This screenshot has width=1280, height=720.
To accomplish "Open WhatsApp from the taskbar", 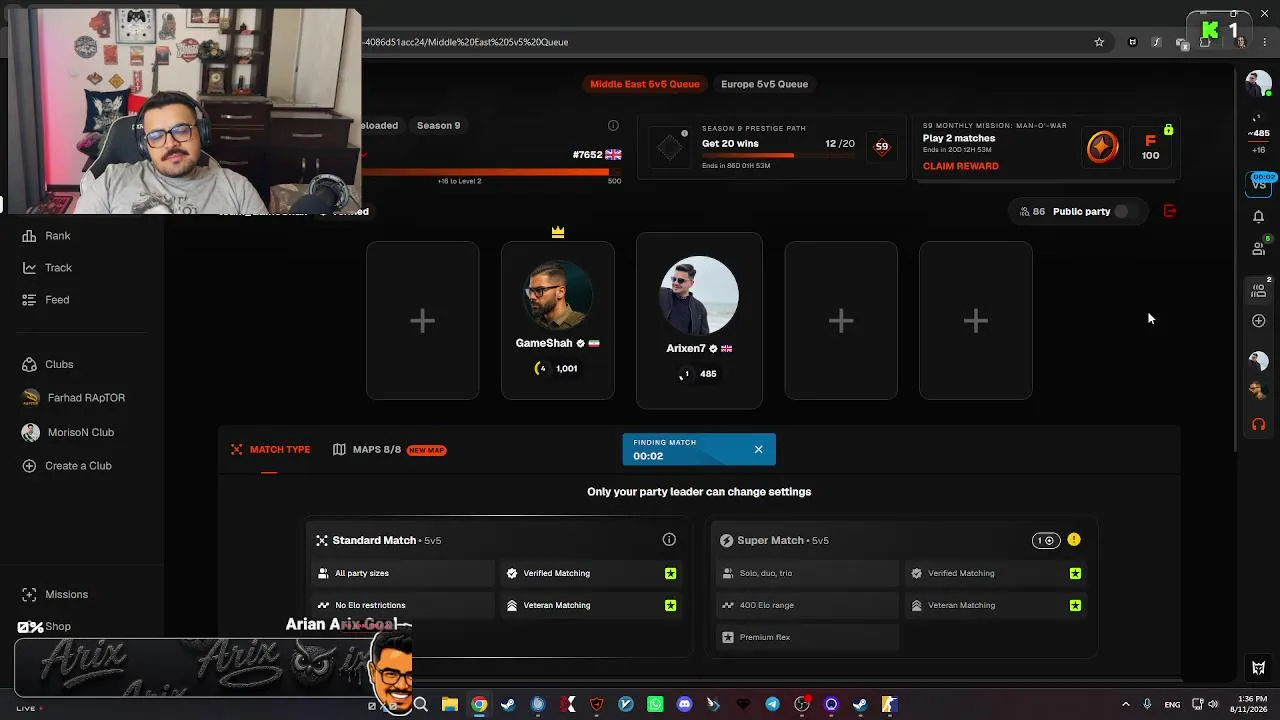I will click(x=655, y=705).
